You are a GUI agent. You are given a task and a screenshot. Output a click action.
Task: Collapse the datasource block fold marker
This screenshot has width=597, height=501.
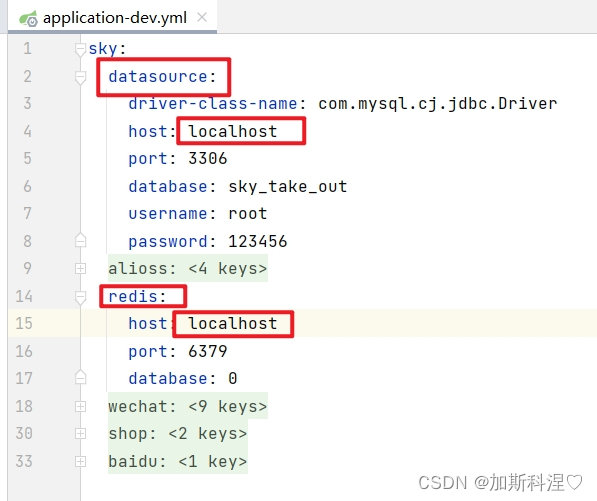tap(80, 78)
